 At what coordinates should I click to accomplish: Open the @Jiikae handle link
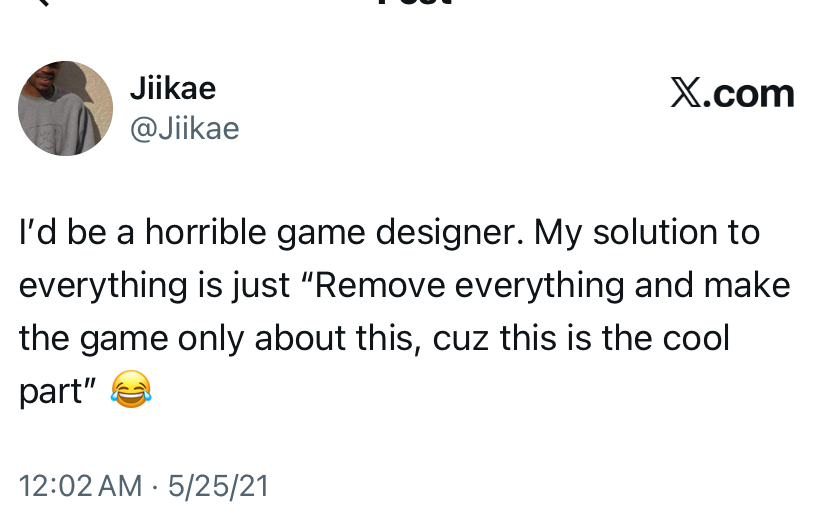pyautogui.click(x=184, y=128)
